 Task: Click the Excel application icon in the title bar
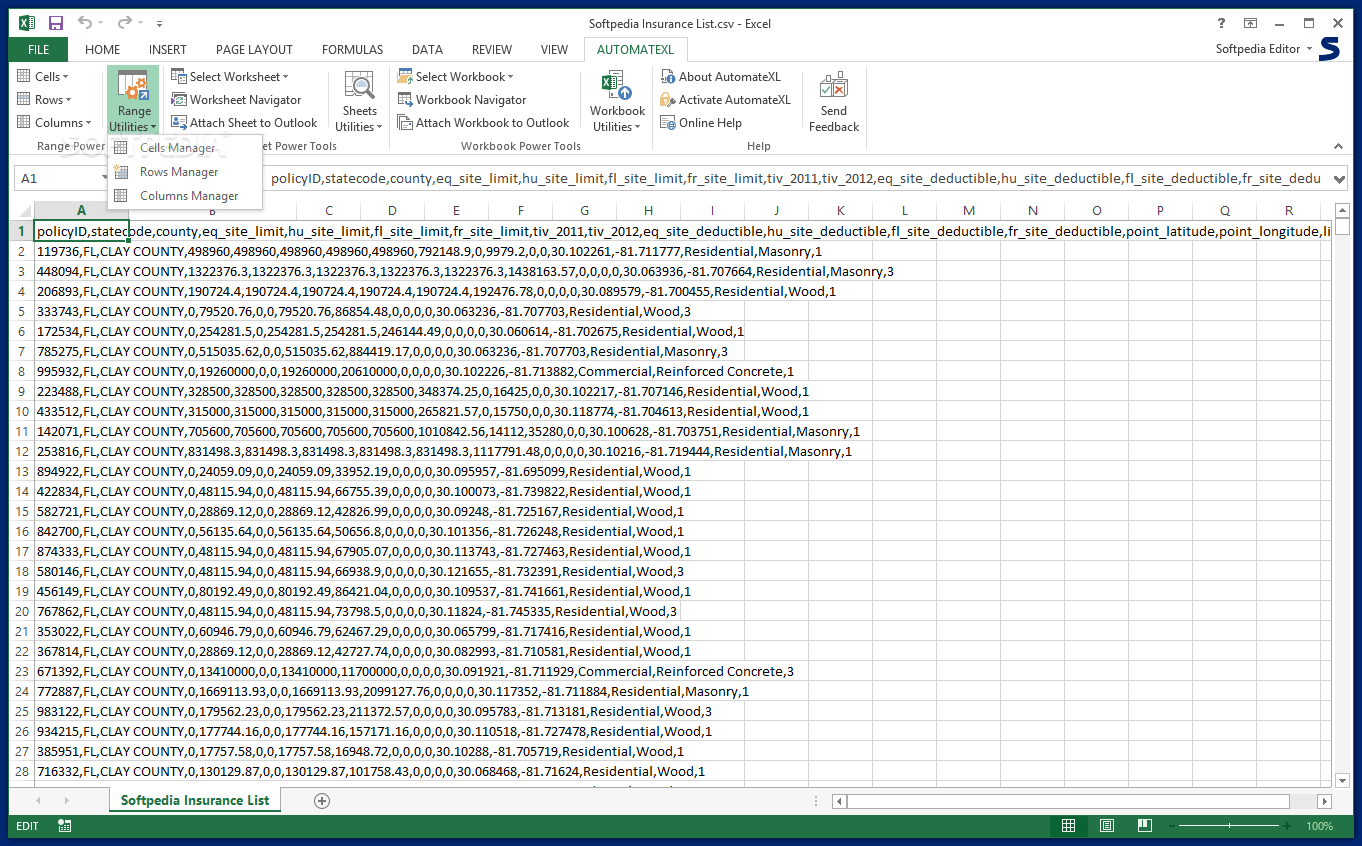[x=26, y=23]
